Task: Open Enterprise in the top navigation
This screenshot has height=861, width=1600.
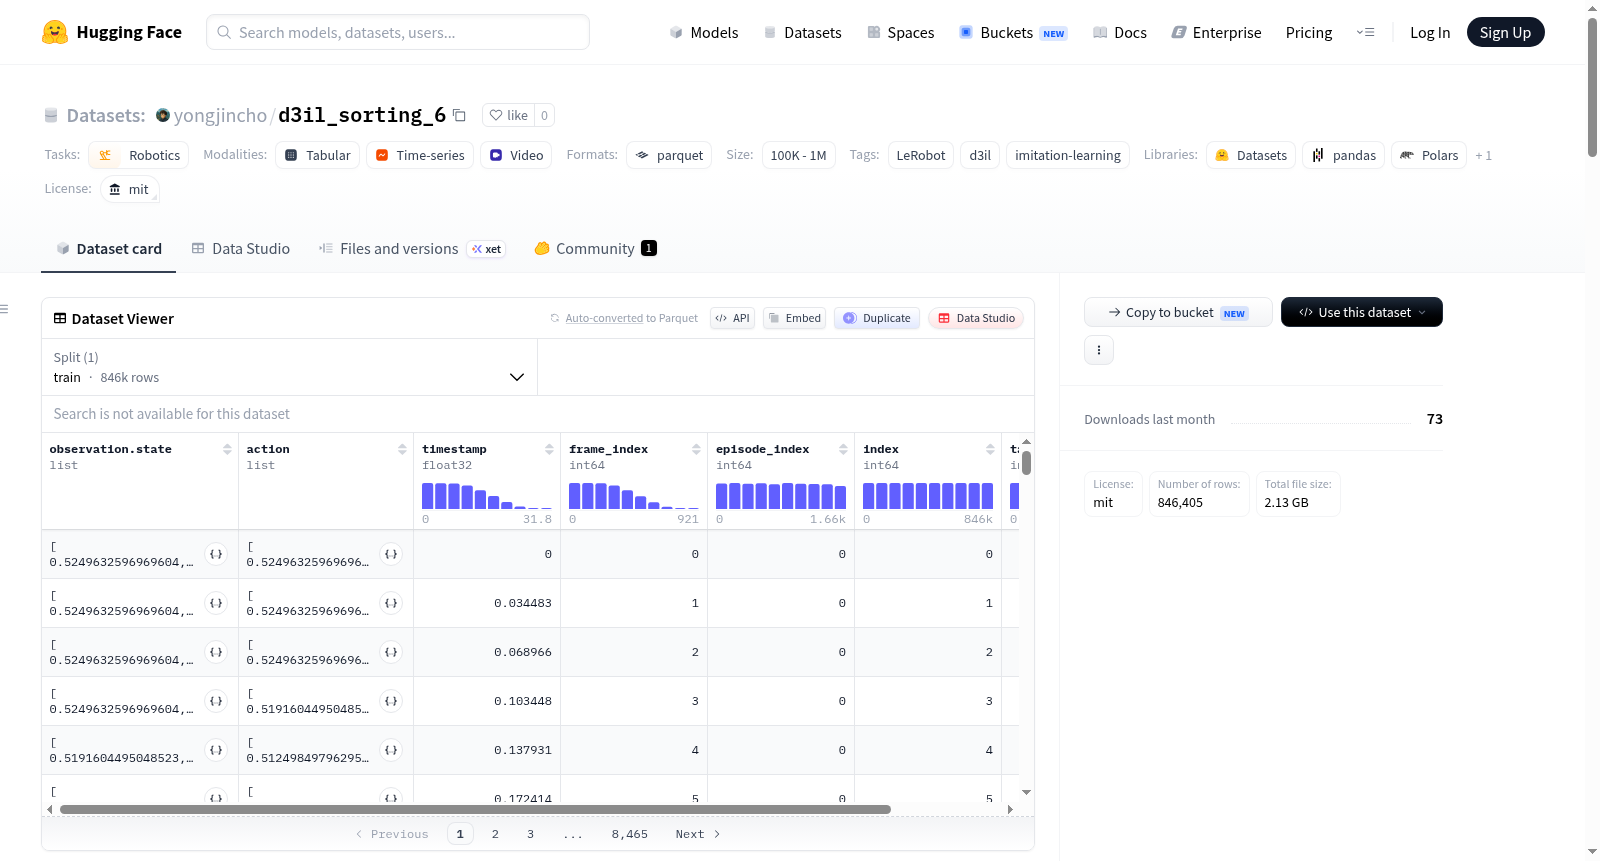Action: tap(1217, 33)
